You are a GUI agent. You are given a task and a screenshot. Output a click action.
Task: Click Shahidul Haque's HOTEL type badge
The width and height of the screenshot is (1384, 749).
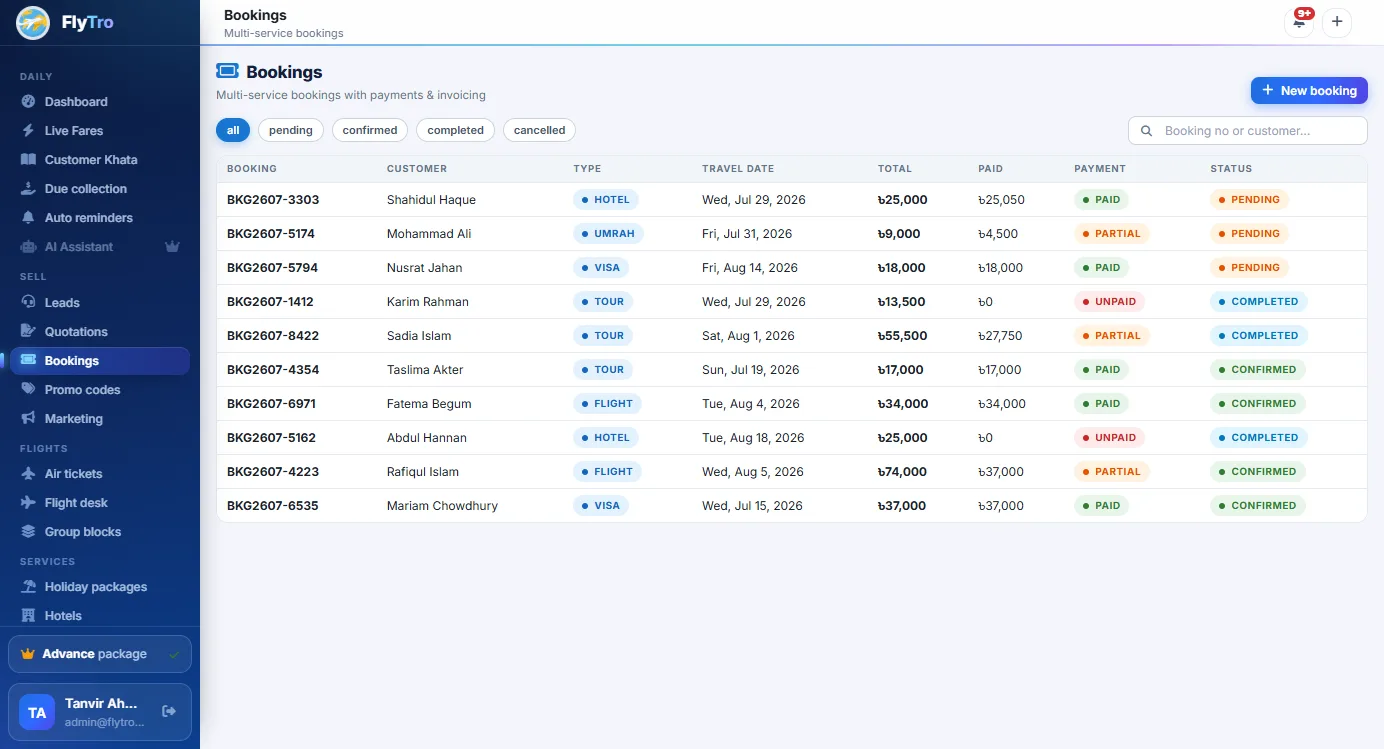click(606, 200)
